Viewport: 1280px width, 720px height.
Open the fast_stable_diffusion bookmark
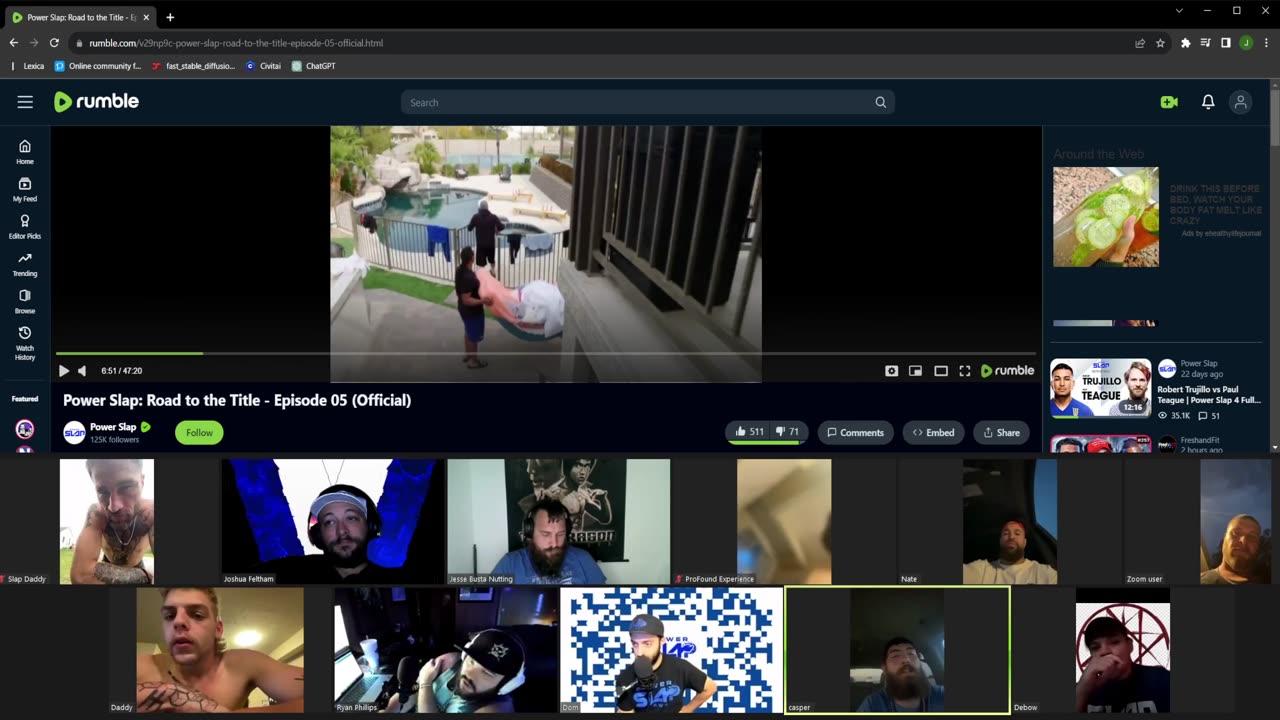click(x=193, y=66)
